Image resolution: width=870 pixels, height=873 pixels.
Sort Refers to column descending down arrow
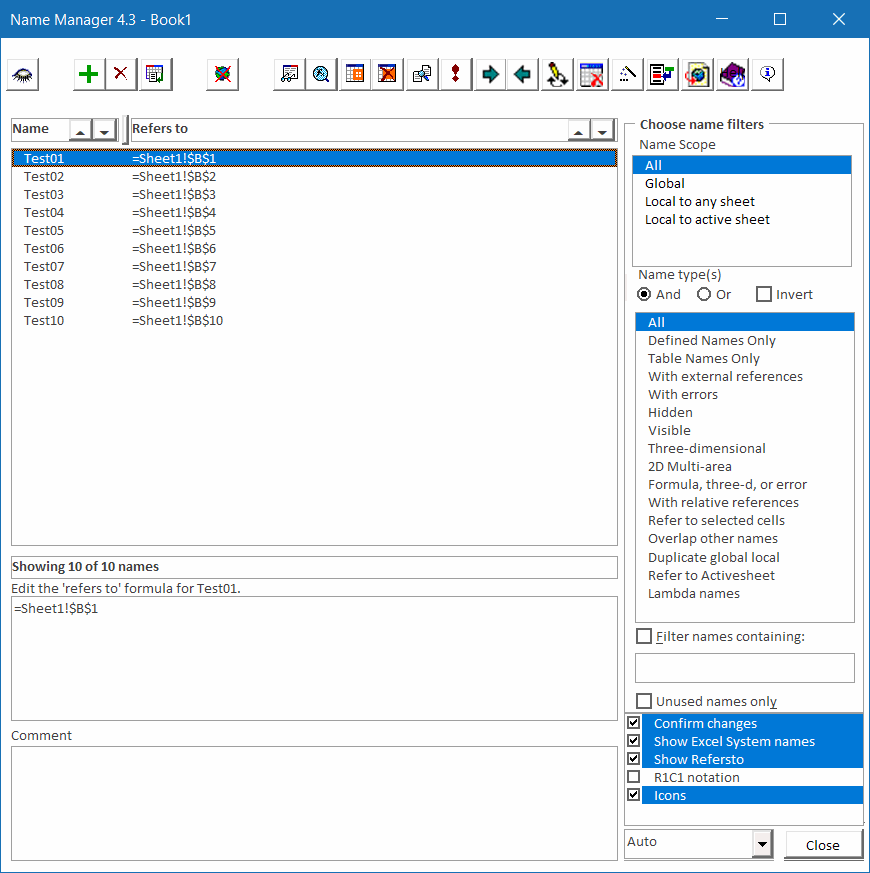[602, 131]
